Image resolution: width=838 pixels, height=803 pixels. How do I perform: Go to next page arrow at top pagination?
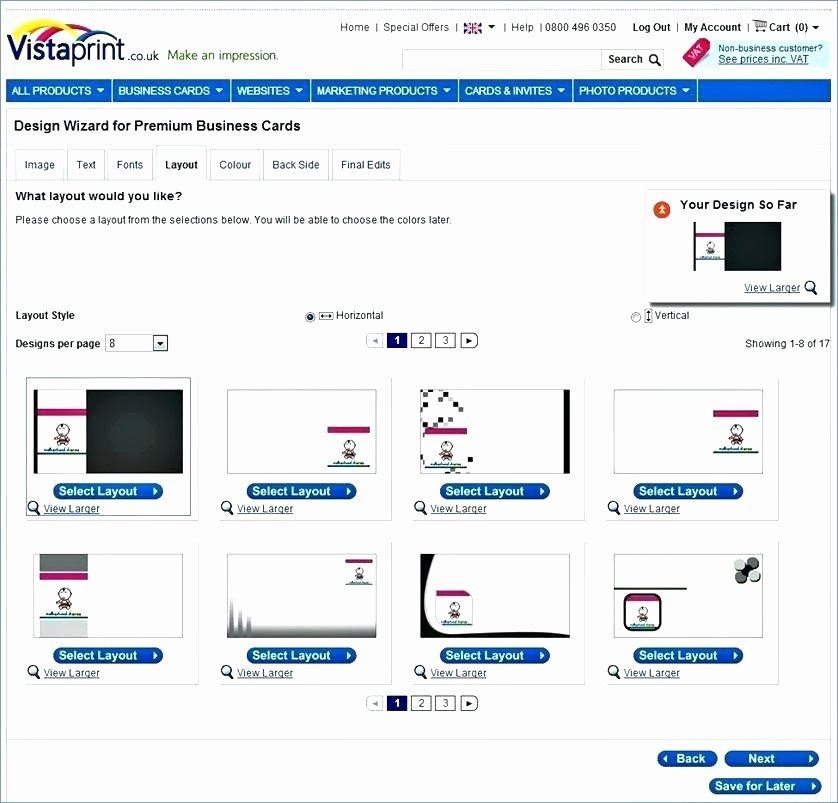[469, 341]
